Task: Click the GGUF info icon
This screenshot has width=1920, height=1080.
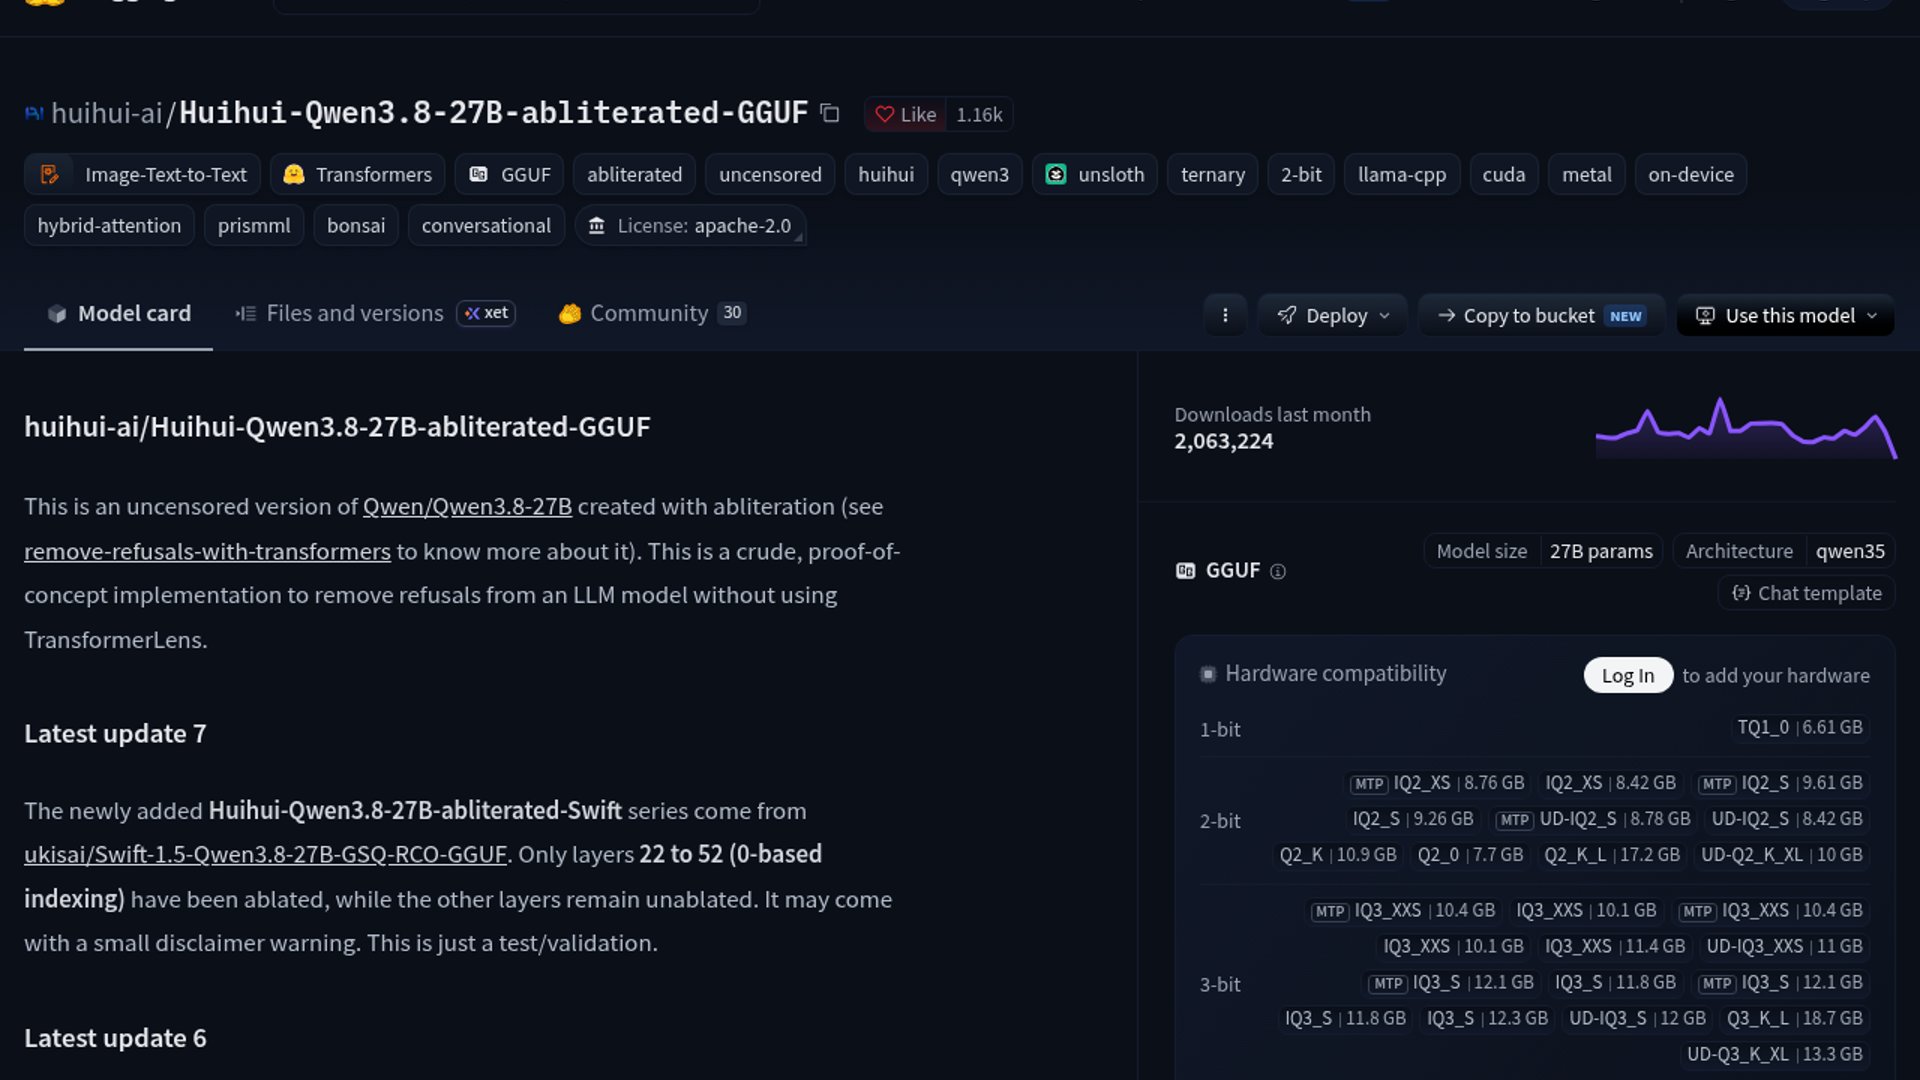Action: click(1278, 571)
